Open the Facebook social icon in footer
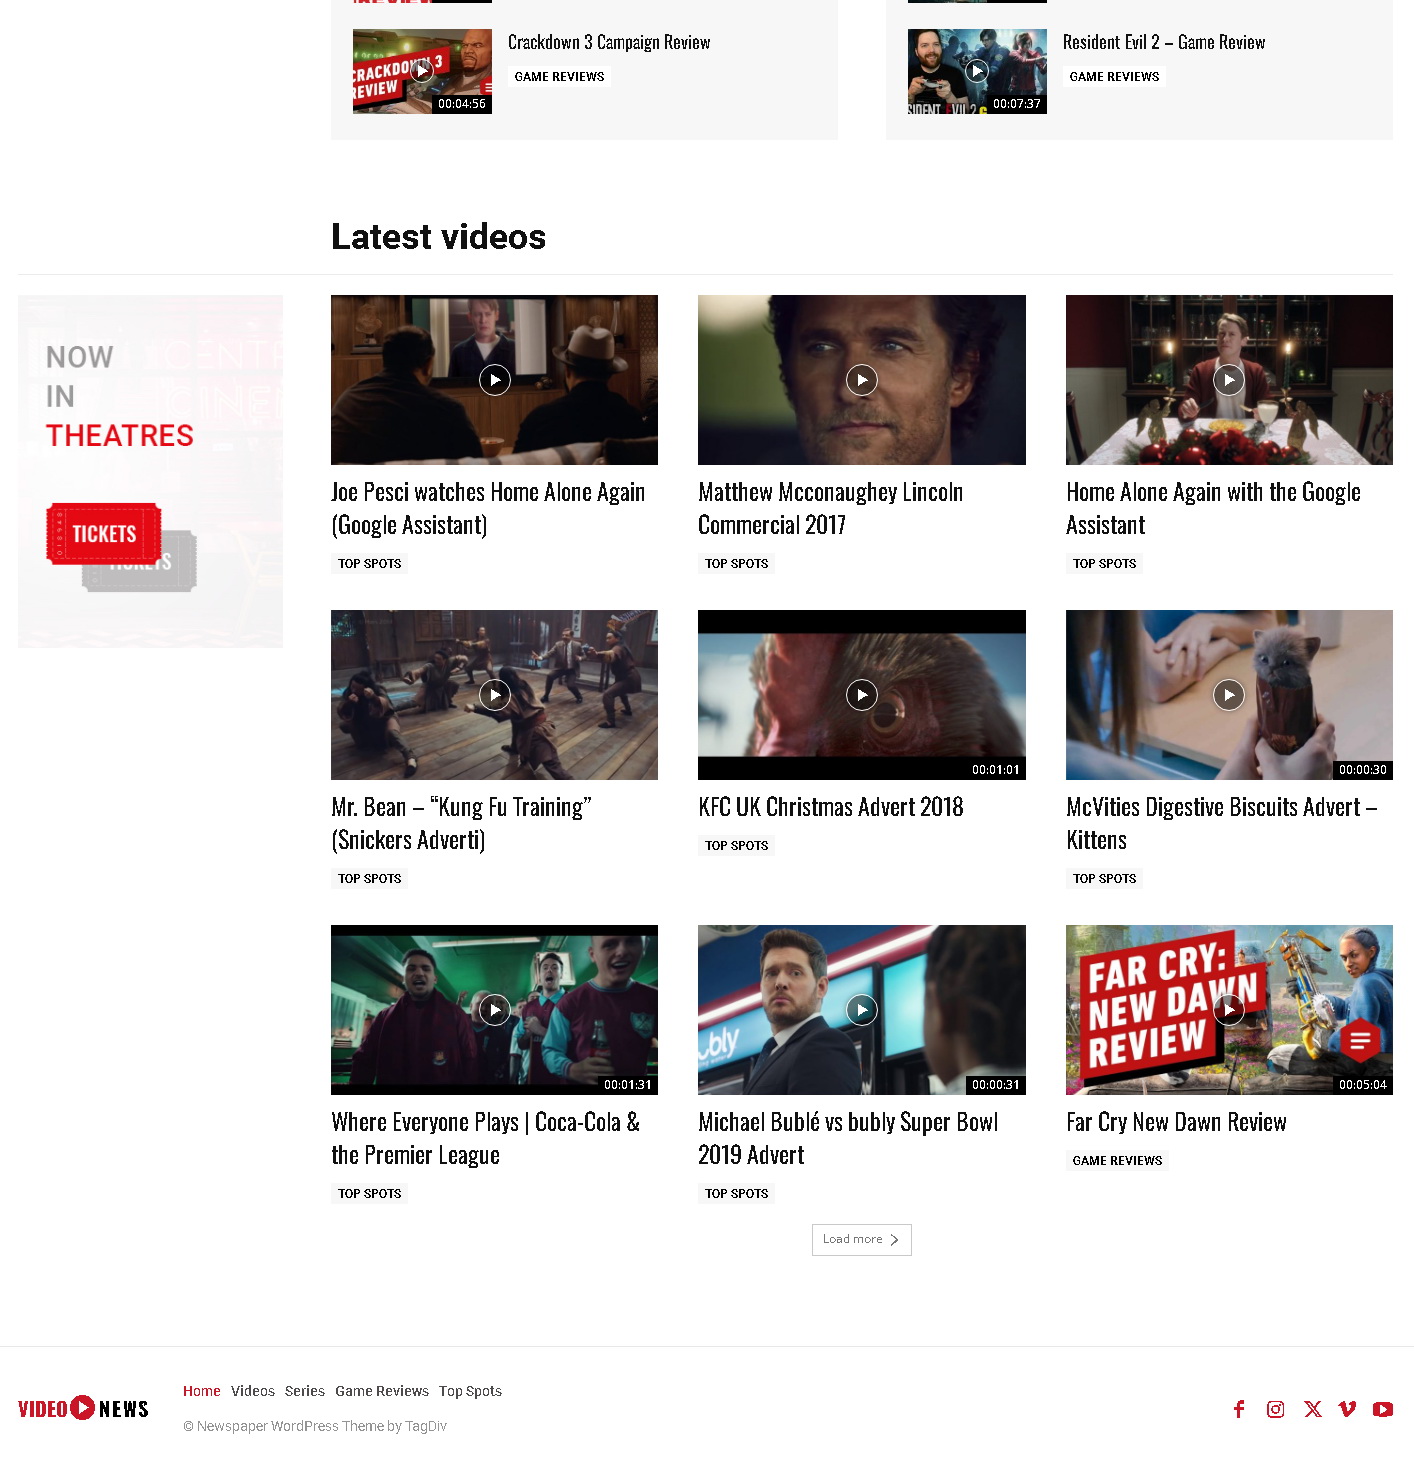The image size is (1414, 1467). 1239,1409
